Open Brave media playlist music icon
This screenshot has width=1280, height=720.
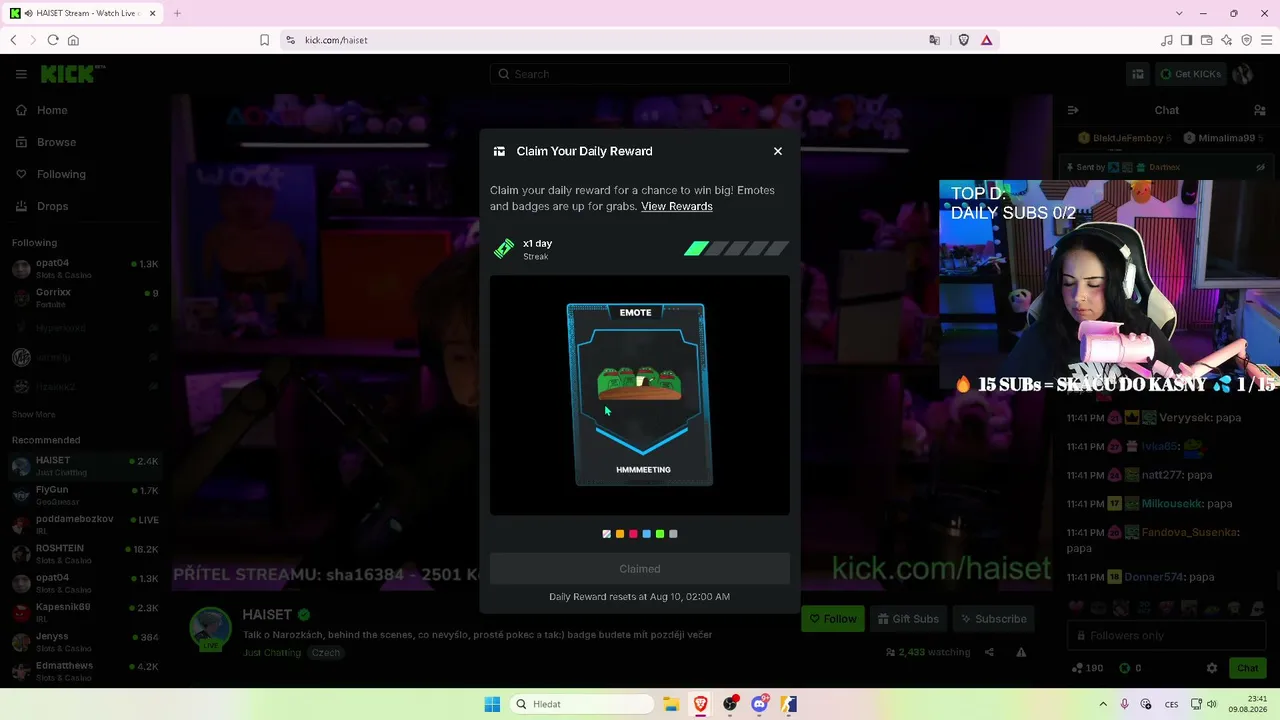1167,40
